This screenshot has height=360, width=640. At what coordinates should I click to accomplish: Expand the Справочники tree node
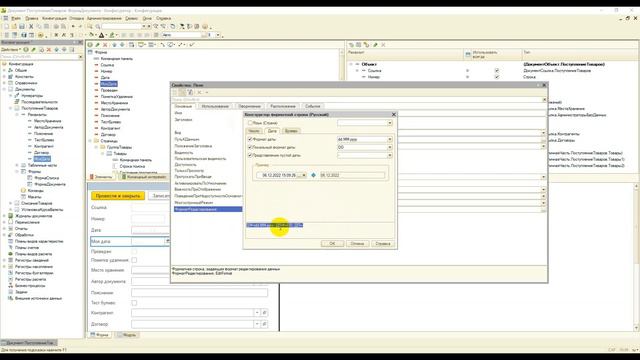click(x=4, y=83)
